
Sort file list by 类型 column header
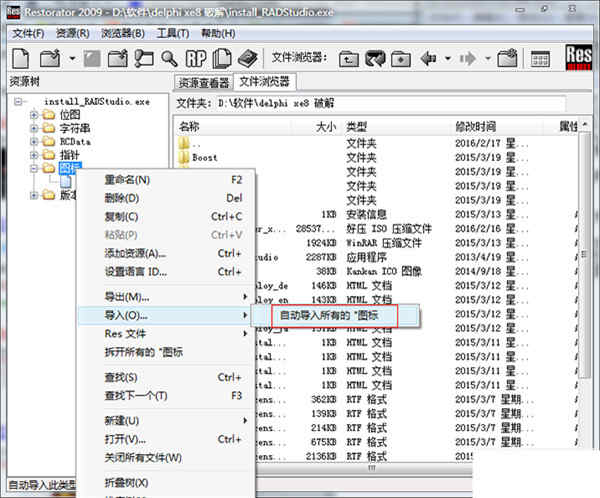pos(396,126)
